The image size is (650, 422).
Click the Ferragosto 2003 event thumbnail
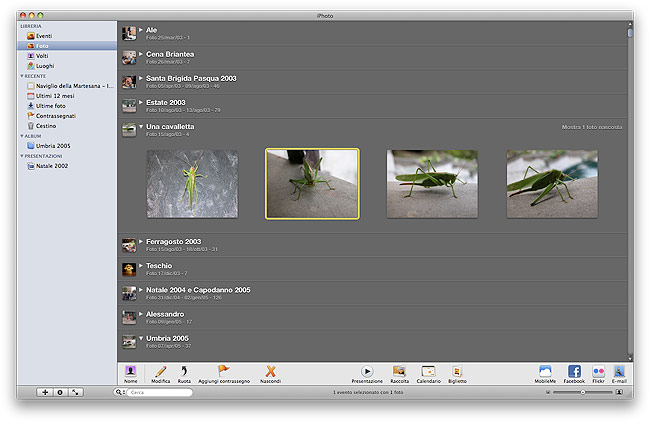tap(129, 245)
